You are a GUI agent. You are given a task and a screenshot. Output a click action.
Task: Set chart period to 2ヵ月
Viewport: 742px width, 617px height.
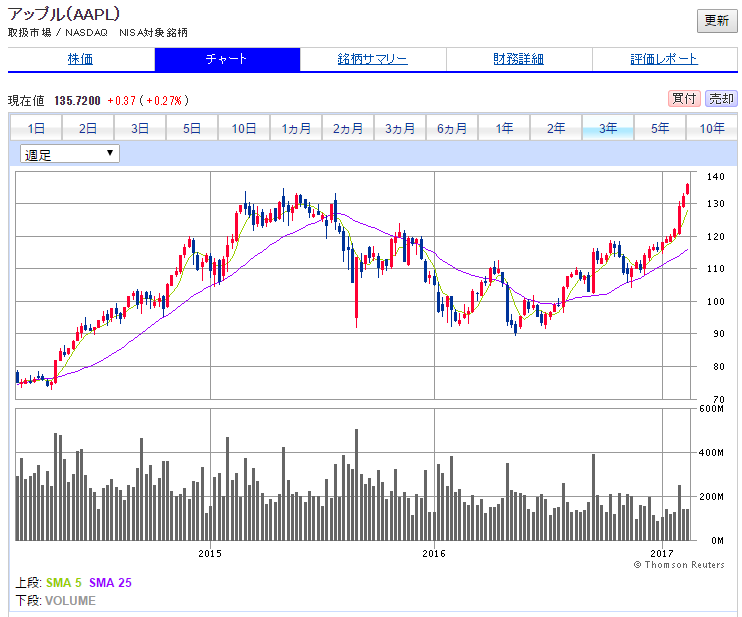coord(348,128)
